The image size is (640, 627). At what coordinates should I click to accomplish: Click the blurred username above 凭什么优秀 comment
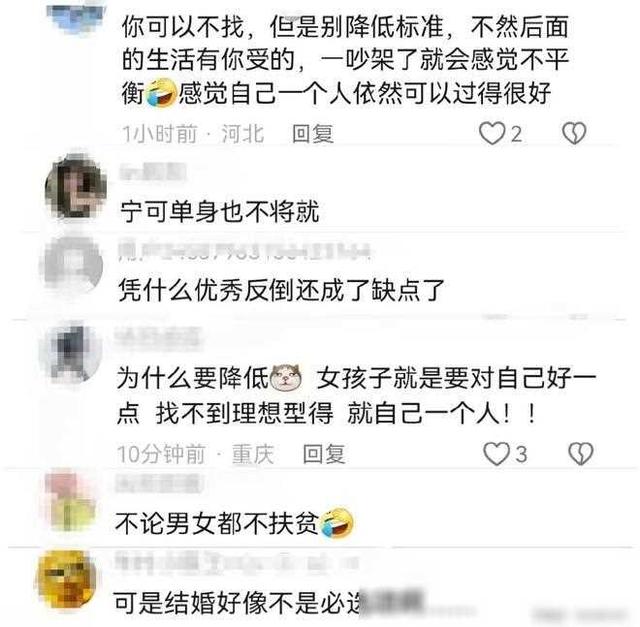click(245, 251)
